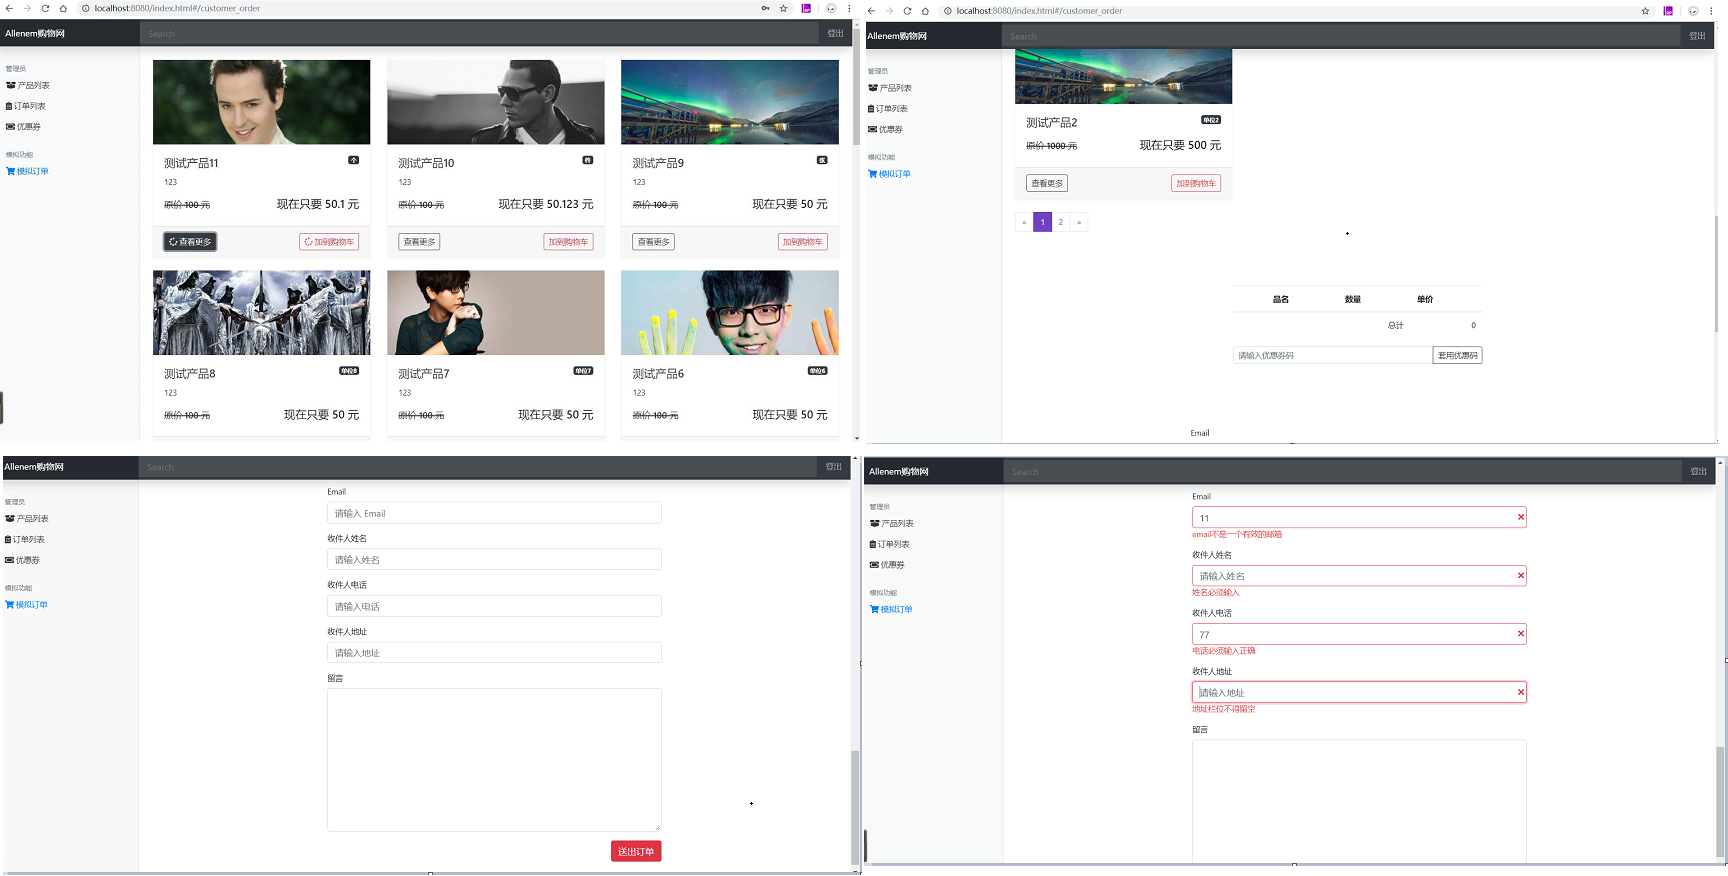Focus 请输入姓名 field in bottom-left form

coord(494,559)
